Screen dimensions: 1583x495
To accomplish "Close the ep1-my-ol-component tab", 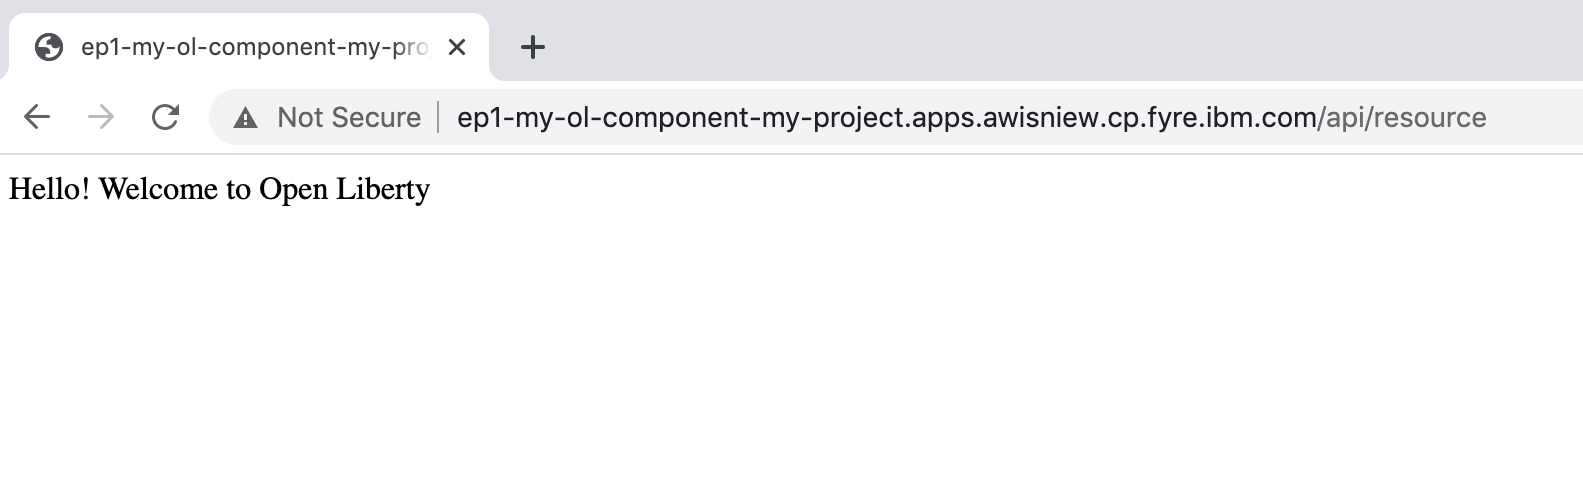I will coord(457,47).
